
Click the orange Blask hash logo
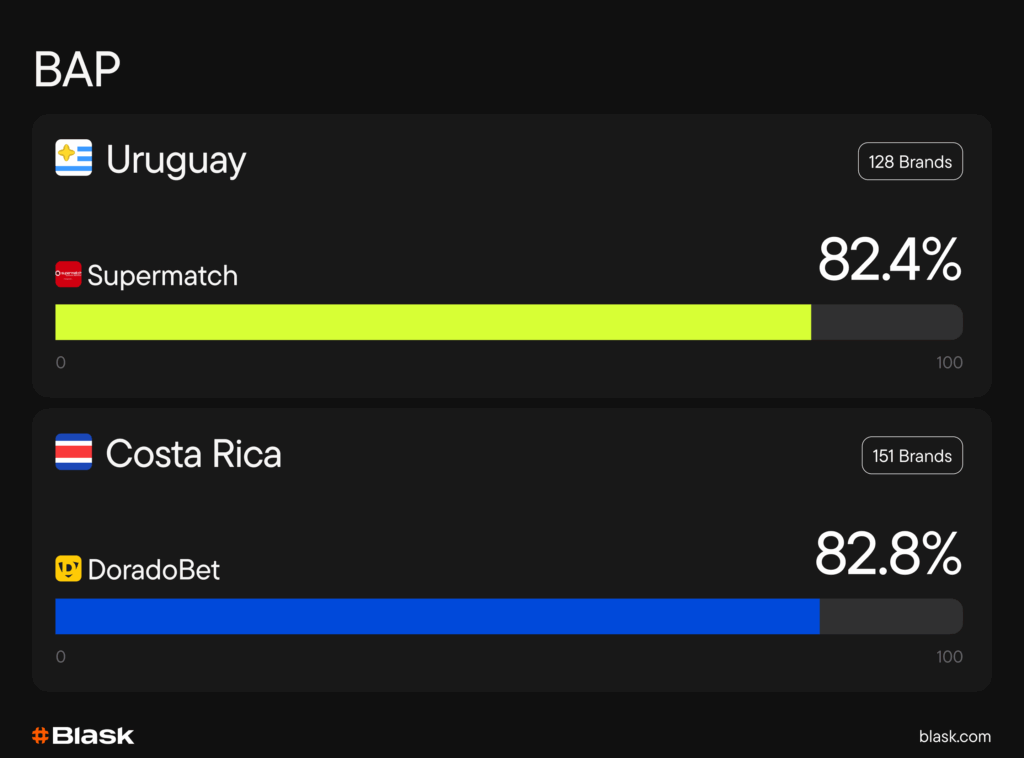click(41, 736)
